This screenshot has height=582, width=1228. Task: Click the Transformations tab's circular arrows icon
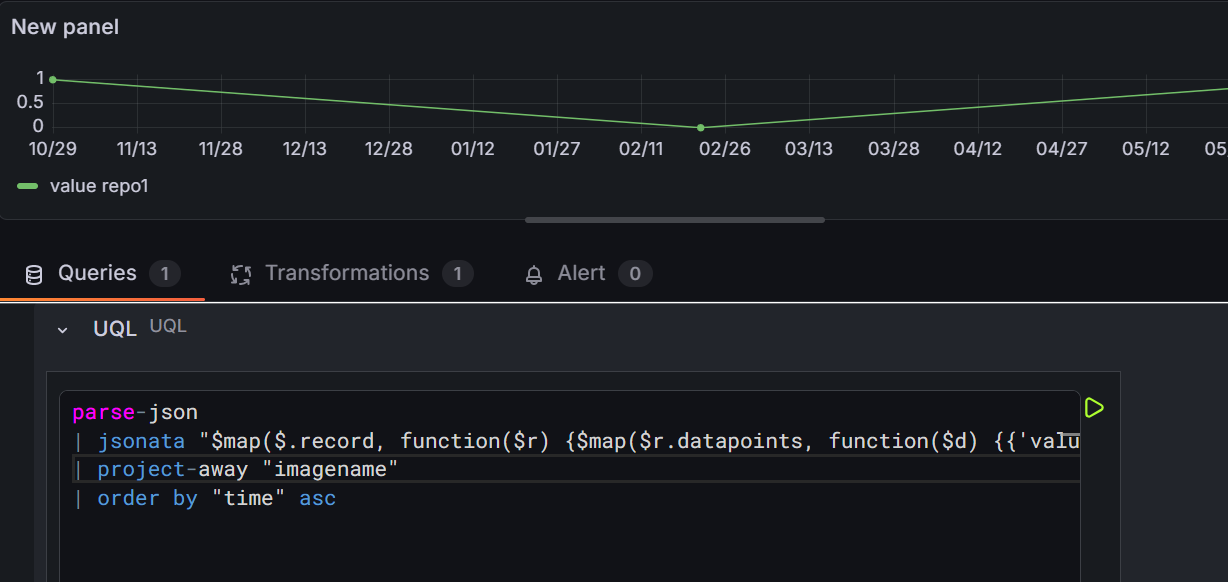coord(240,275)
